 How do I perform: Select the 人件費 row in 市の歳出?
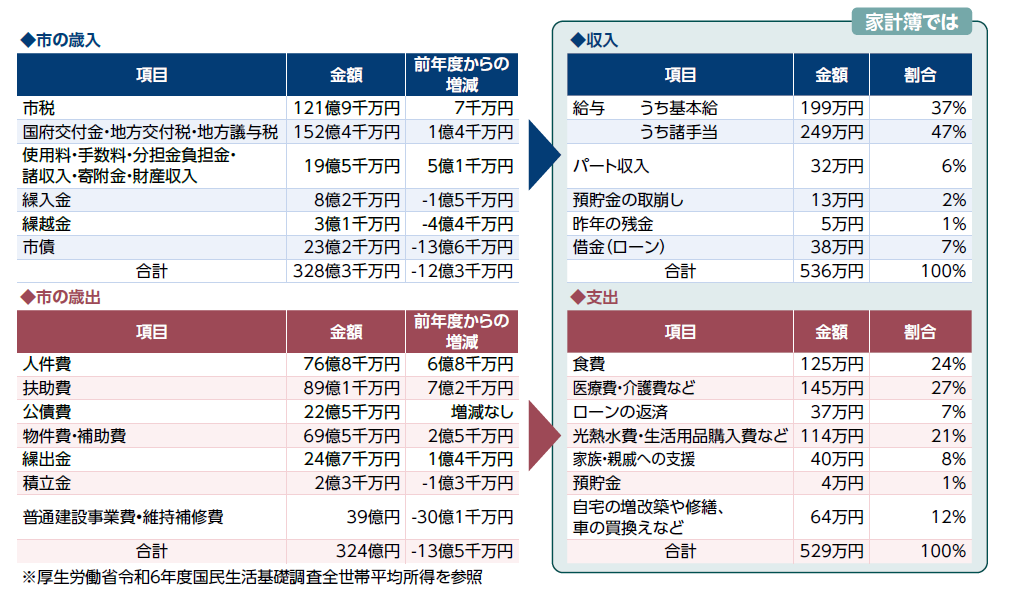[x=48, y=364]
